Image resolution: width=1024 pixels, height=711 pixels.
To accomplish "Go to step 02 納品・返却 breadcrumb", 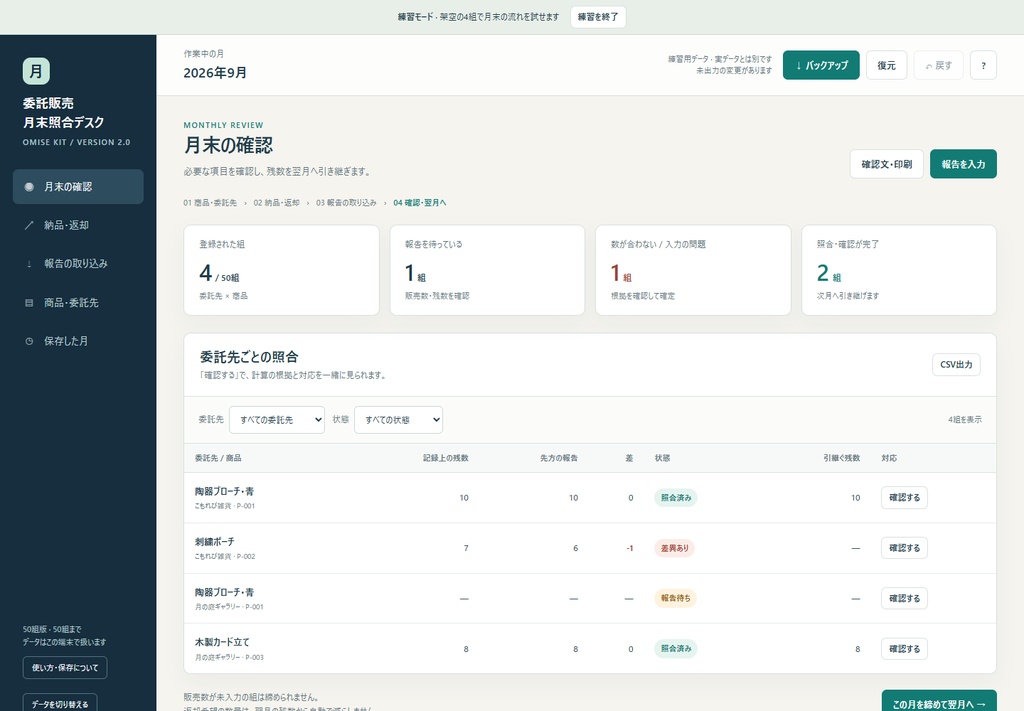I will coord(276,203).
